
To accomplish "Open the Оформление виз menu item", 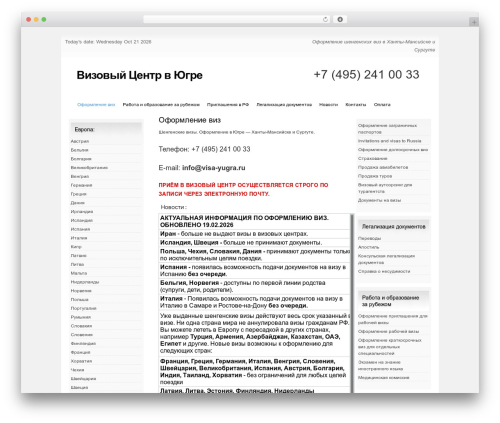I will tap(96, 105).
